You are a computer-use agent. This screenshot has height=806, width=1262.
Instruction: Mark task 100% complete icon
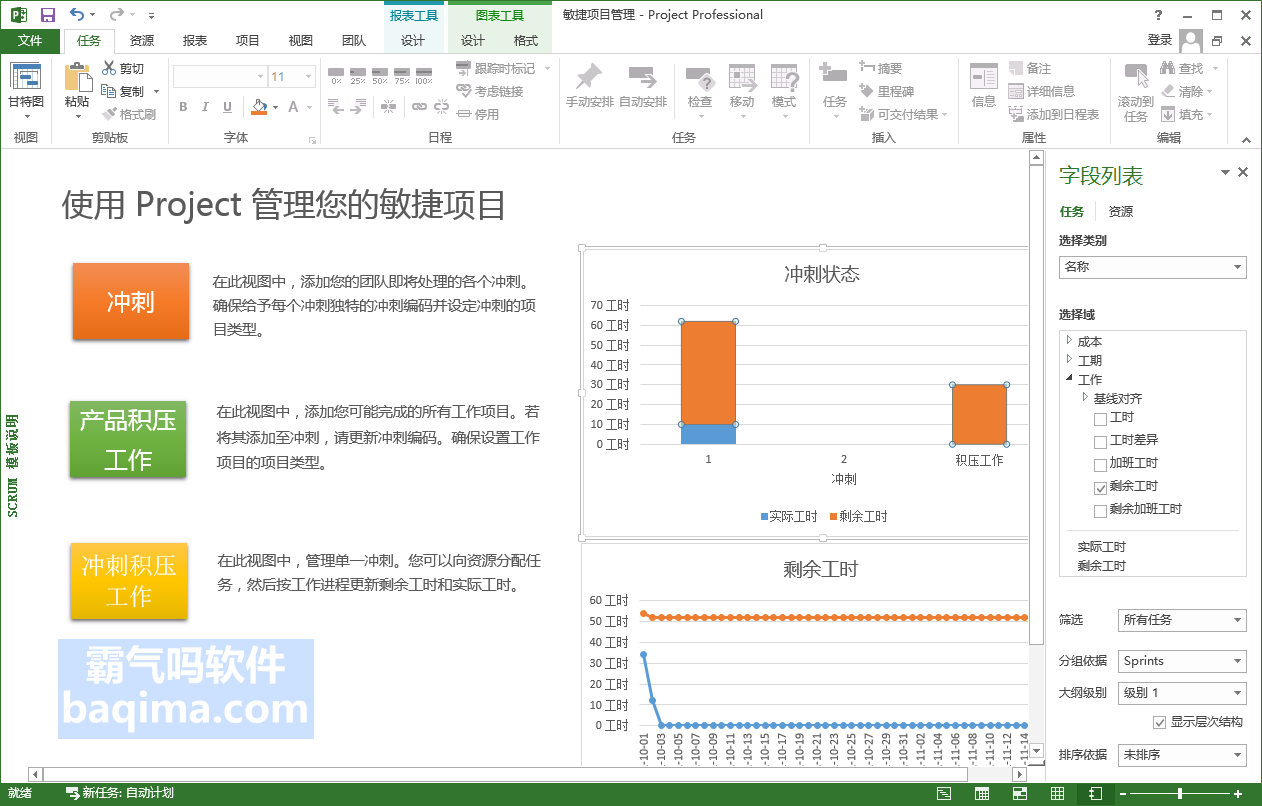pos(424,76)
